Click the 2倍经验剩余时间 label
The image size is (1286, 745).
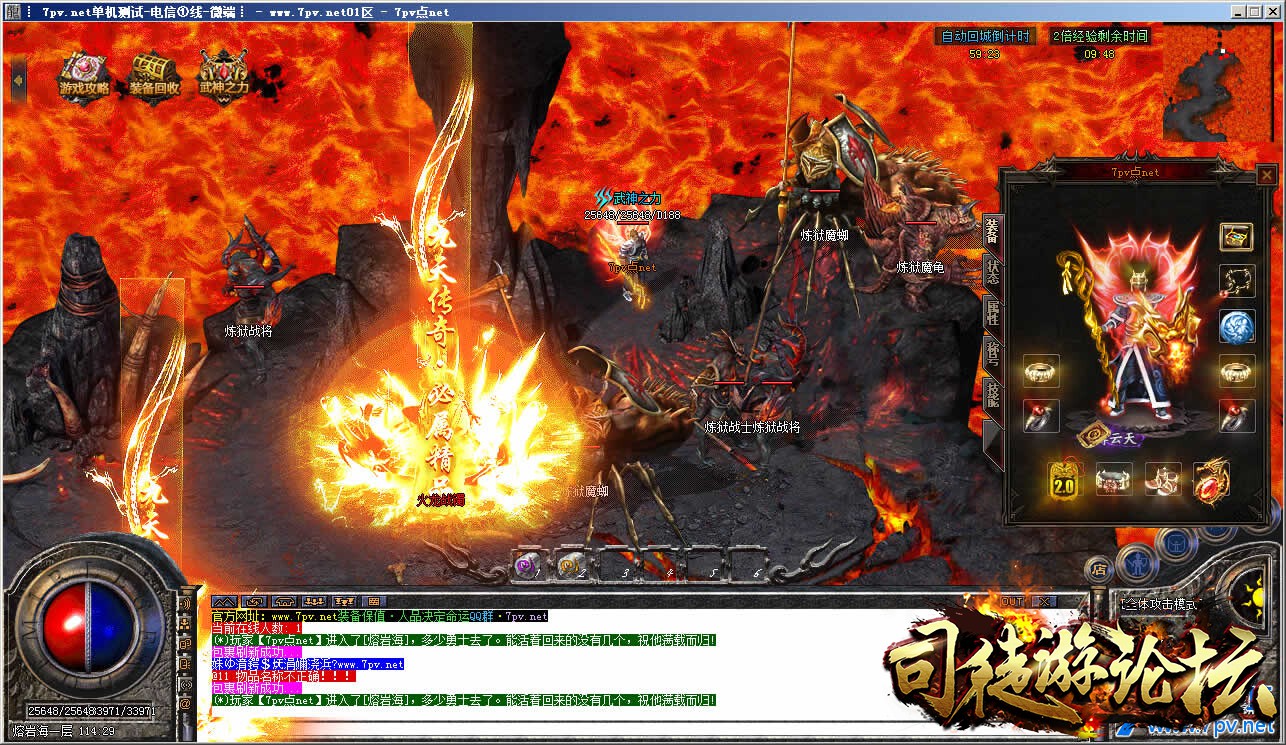click(1099, 36)
